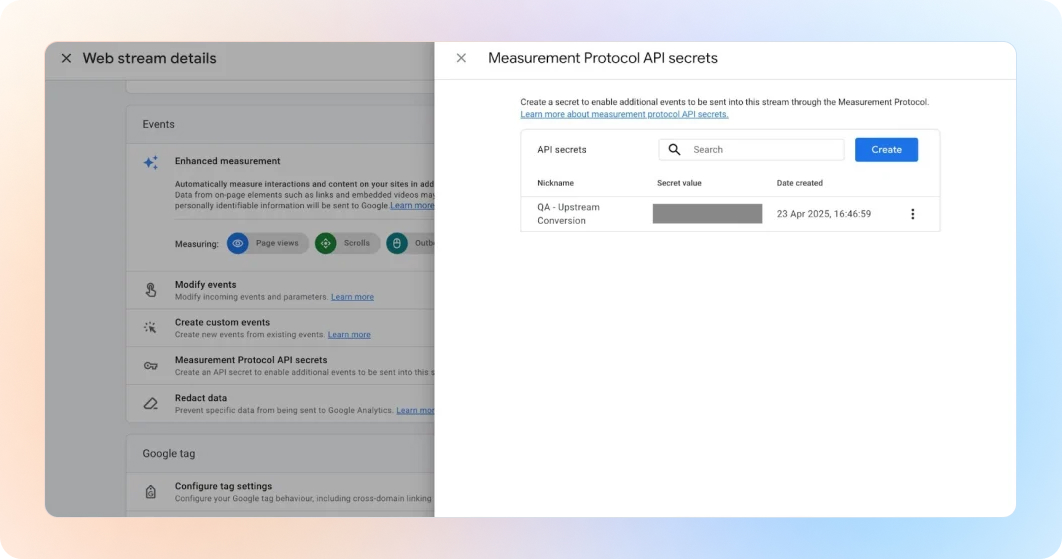Open the Learn more link under Redact data
The width and height of the screenshot is (1062, 559).
(415, 411)
